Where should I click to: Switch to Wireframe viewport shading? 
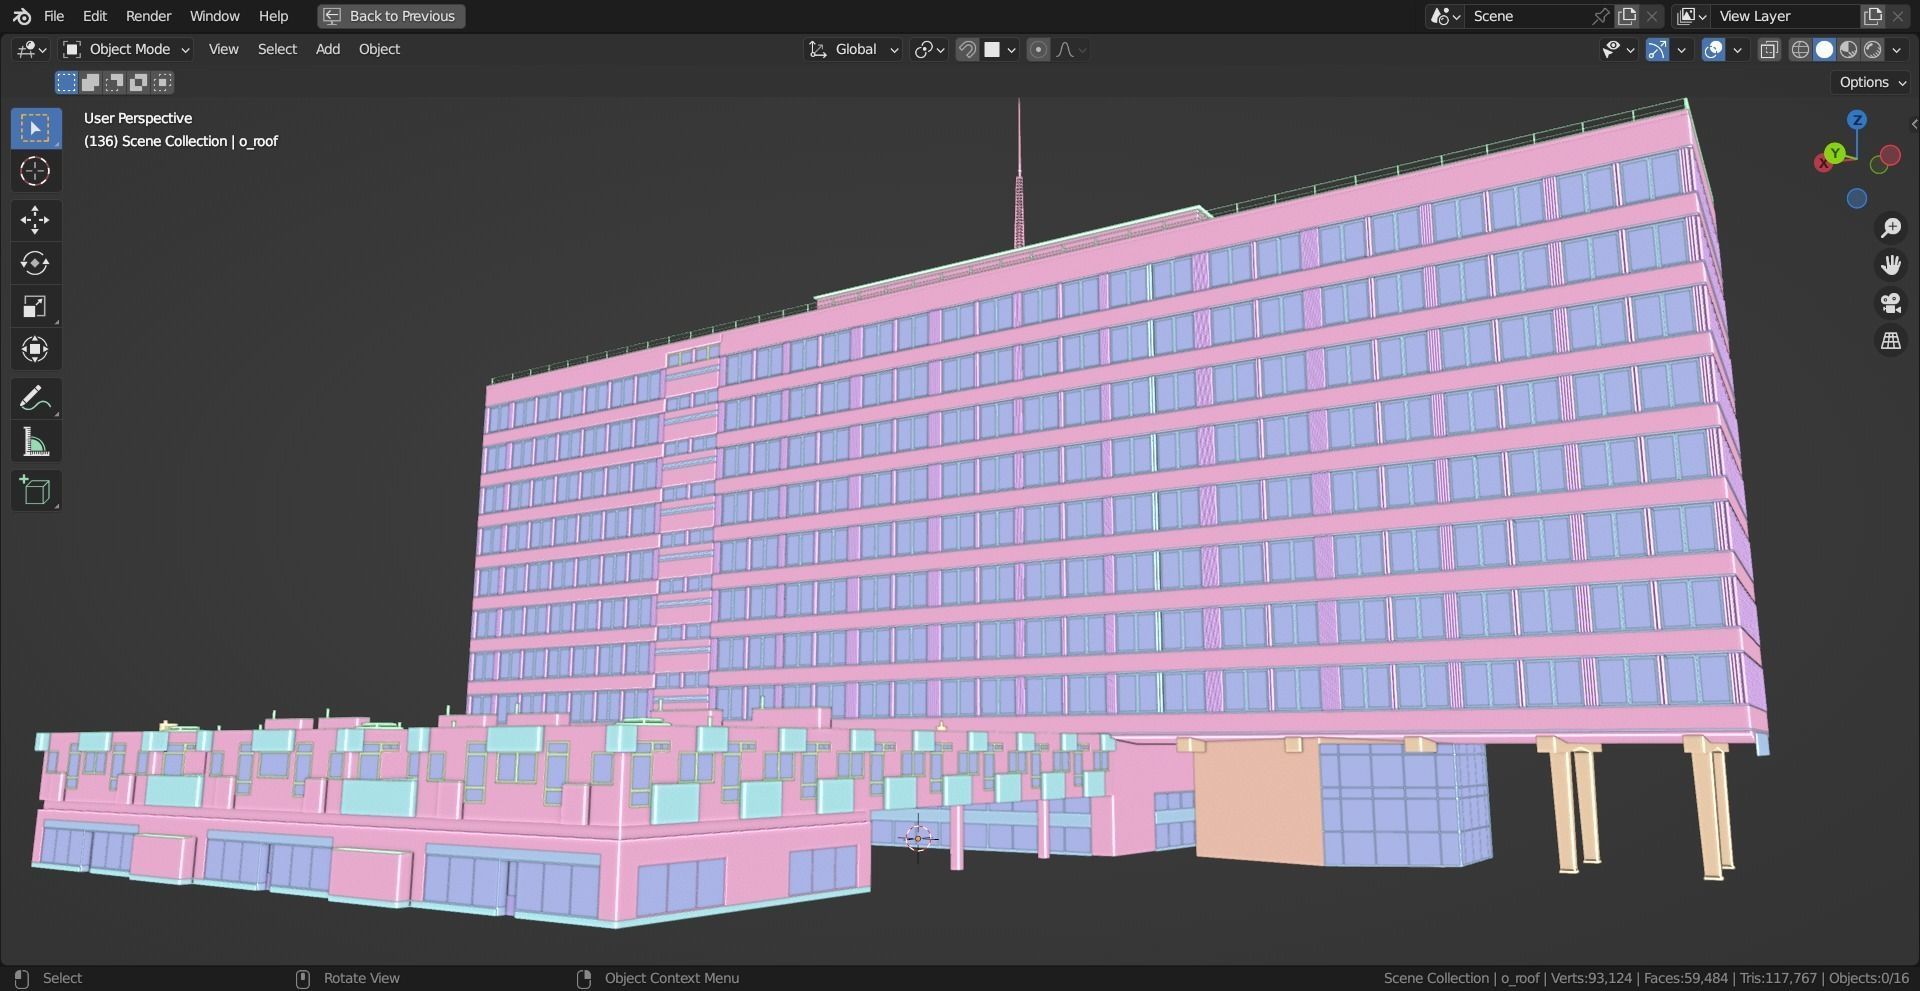point(1800,49)
